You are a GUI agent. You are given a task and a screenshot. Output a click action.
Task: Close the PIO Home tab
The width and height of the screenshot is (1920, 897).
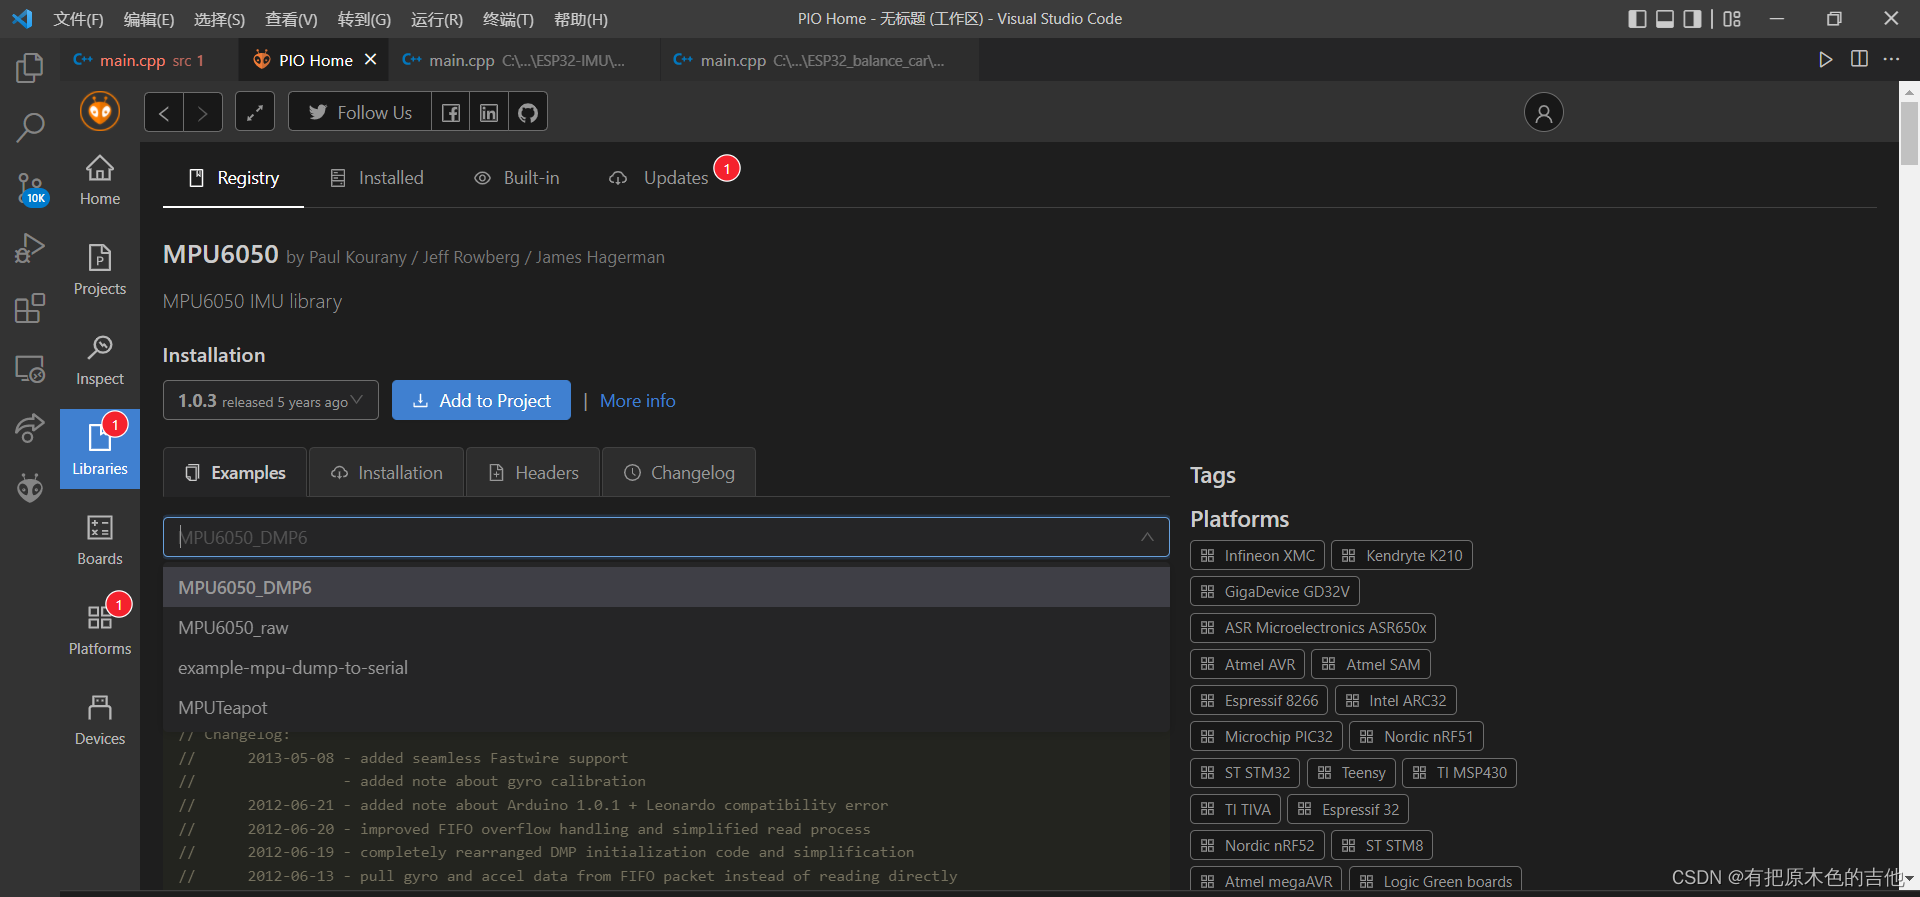(371, 60)
